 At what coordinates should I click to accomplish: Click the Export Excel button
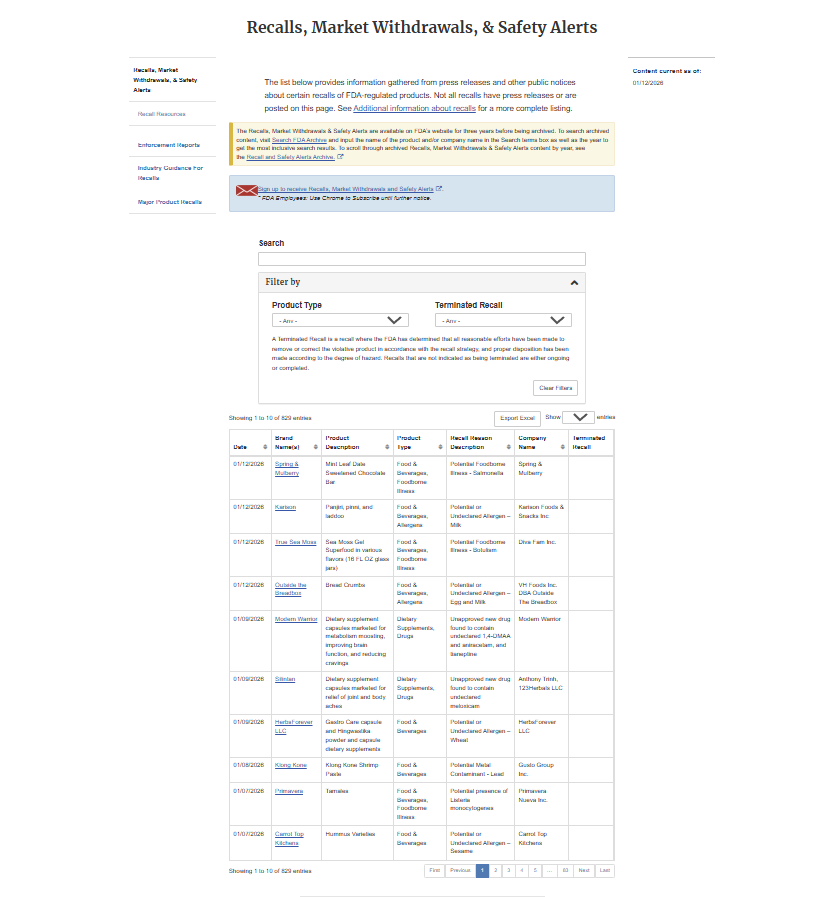pyautogui.click(x=517, y=418)
